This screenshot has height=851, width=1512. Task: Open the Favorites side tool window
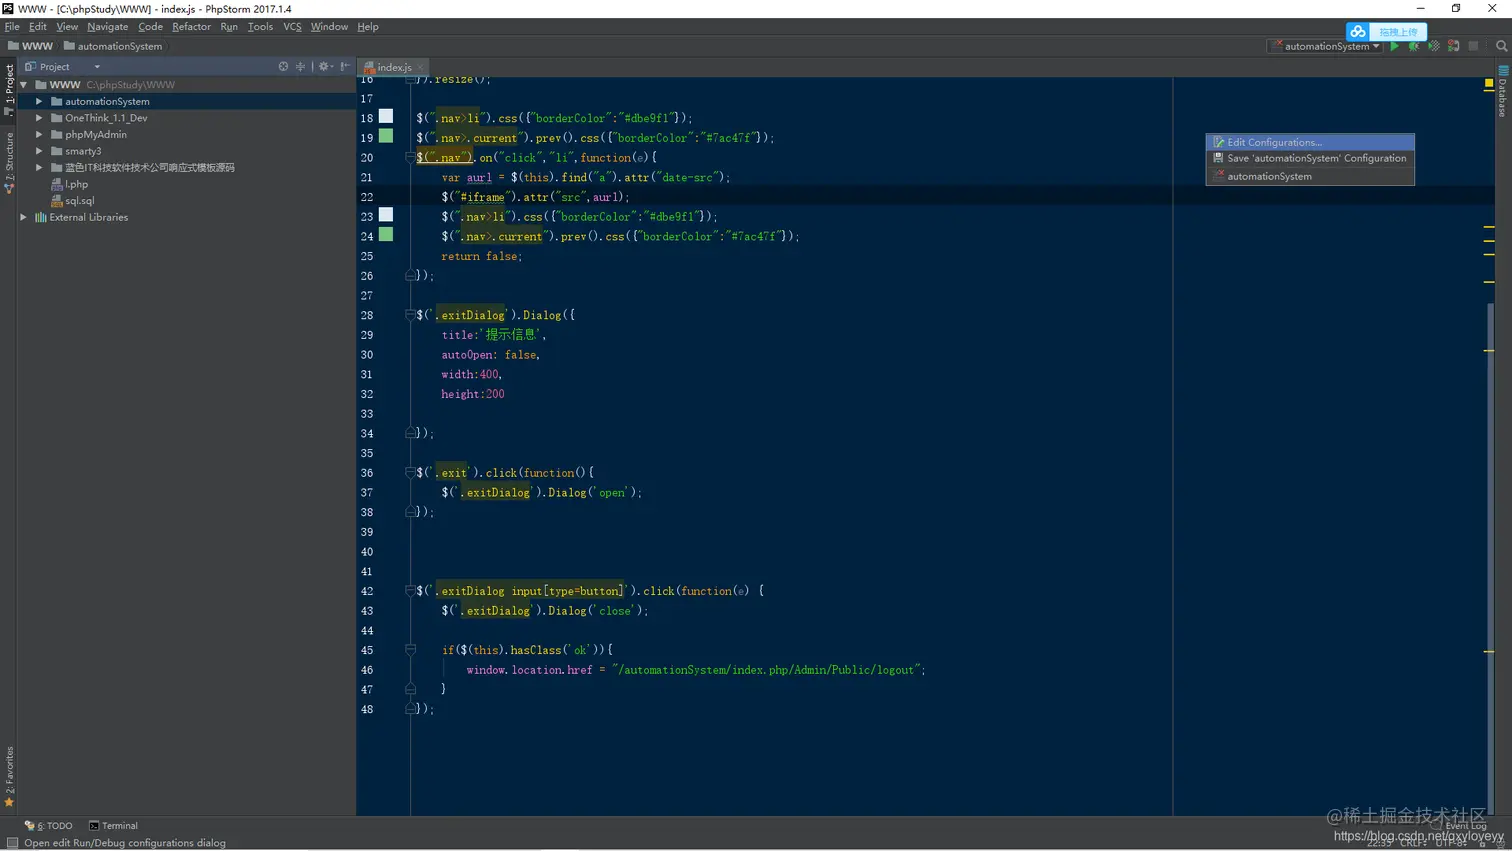pyautogui.click(x=9, y=777)
